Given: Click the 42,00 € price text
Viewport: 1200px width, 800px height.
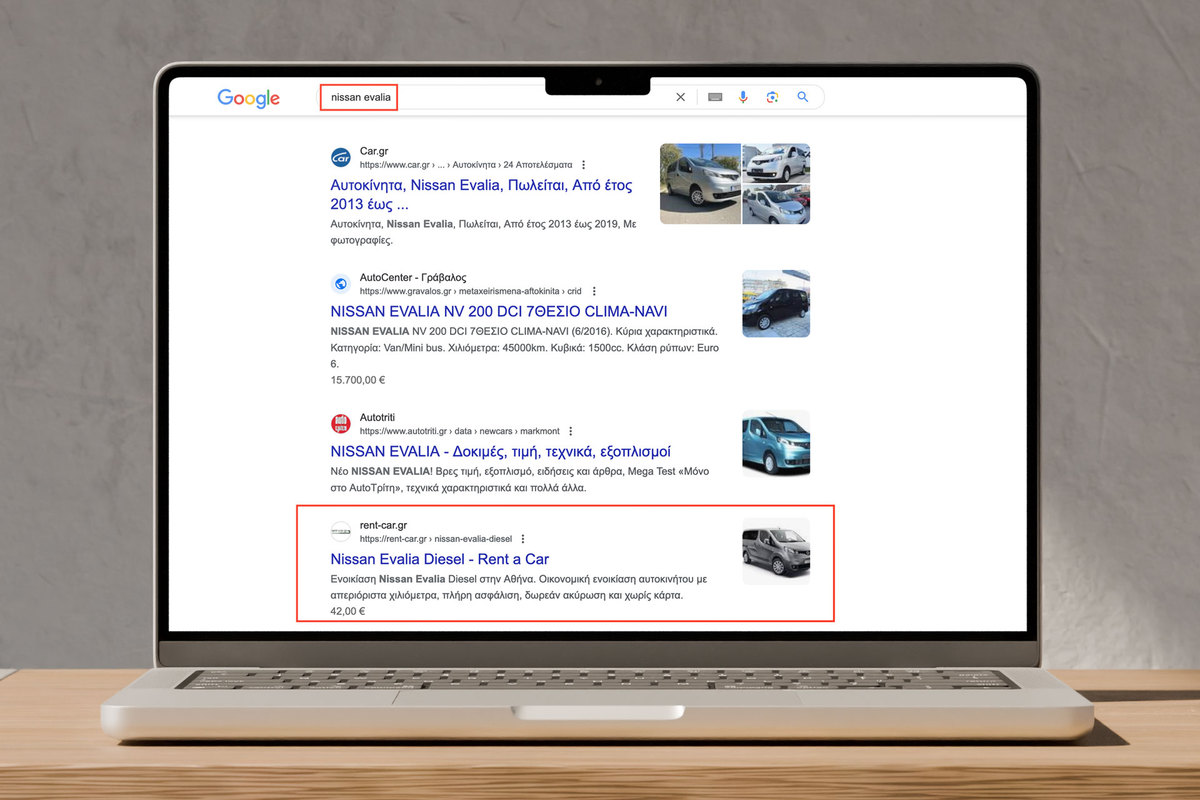Looking at the screenshot, I should (x=348, y=611).
